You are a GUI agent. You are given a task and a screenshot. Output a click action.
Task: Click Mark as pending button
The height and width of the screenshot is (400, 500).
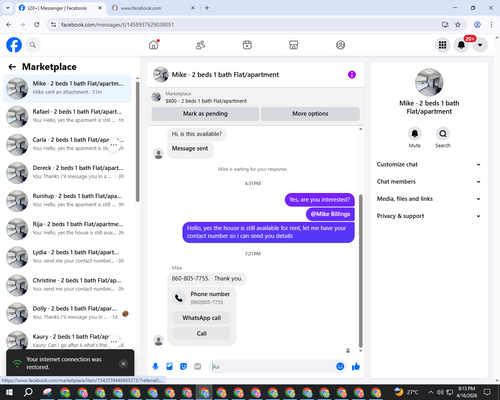205,114
